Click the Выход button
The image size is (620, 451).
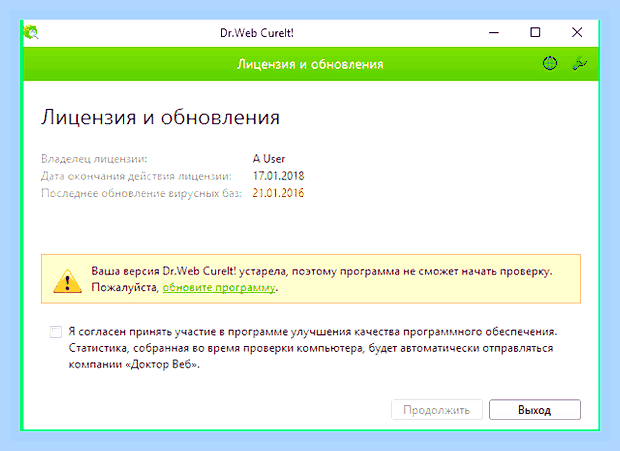(x=535, y=410)
